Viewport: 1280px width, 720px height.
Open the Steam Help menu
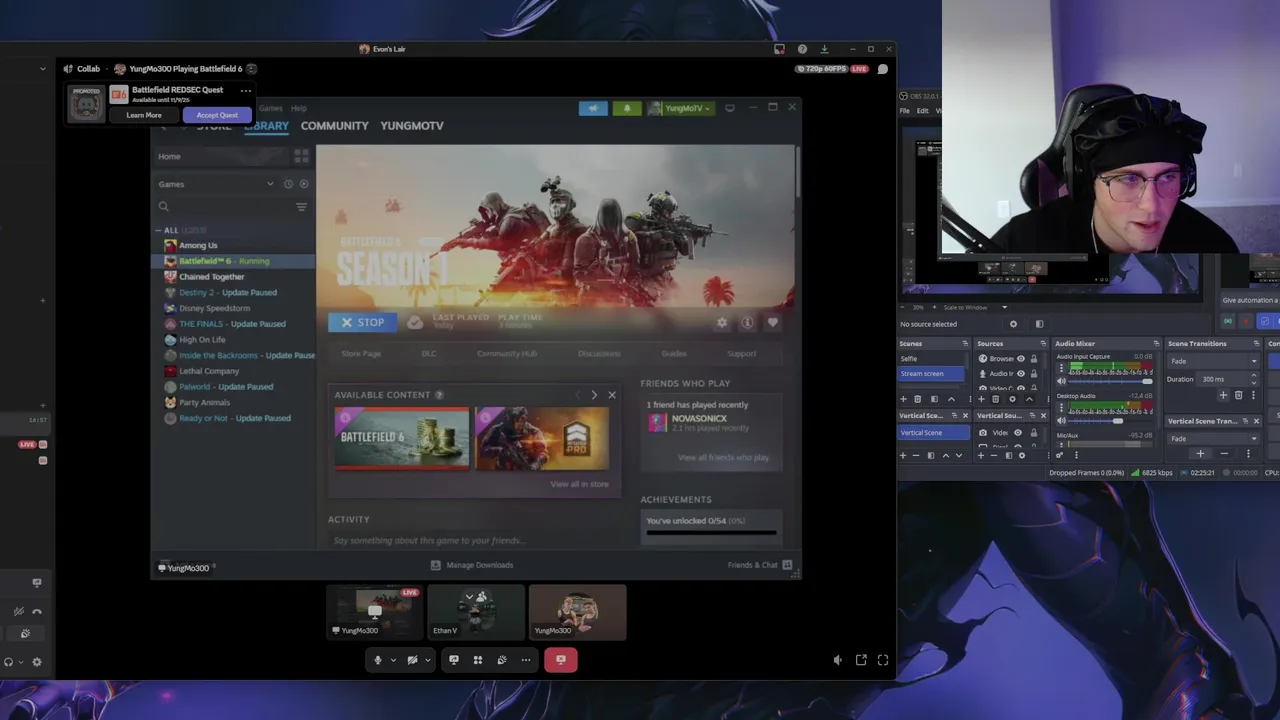(x=299, y=108)
